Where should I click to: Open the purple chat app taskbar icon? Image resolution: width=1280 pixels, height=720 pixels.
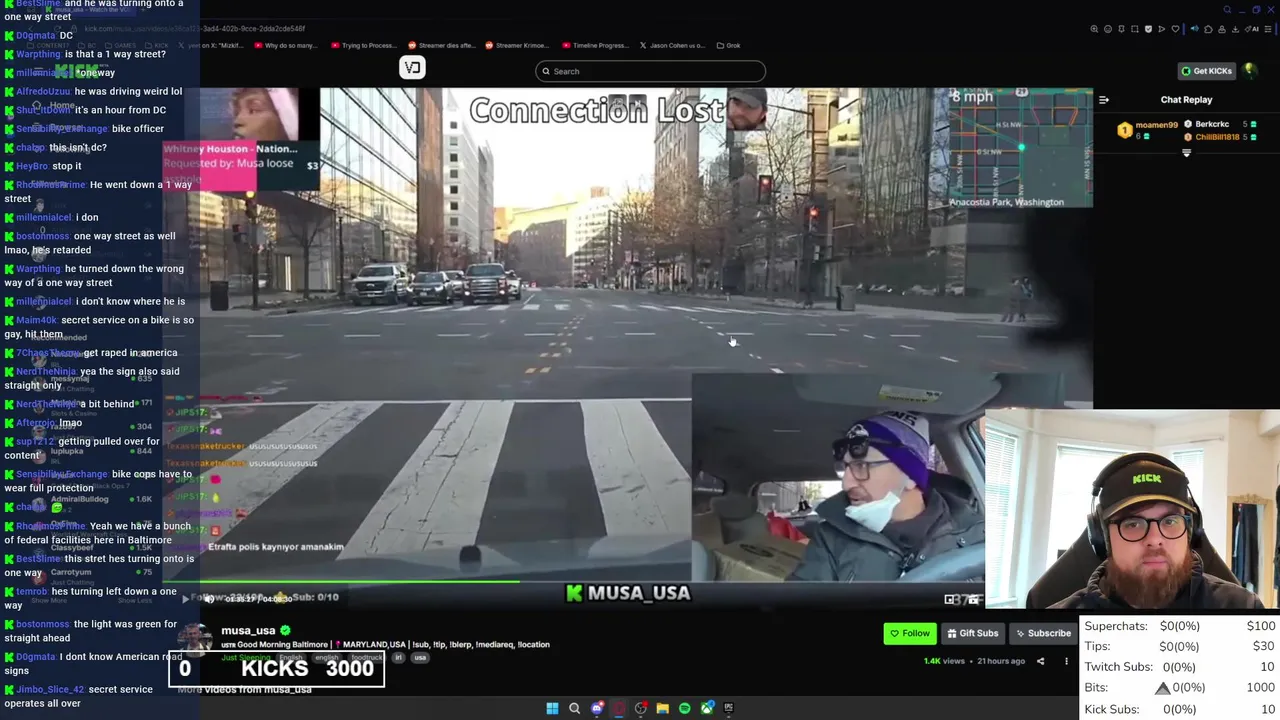(597, 708)
